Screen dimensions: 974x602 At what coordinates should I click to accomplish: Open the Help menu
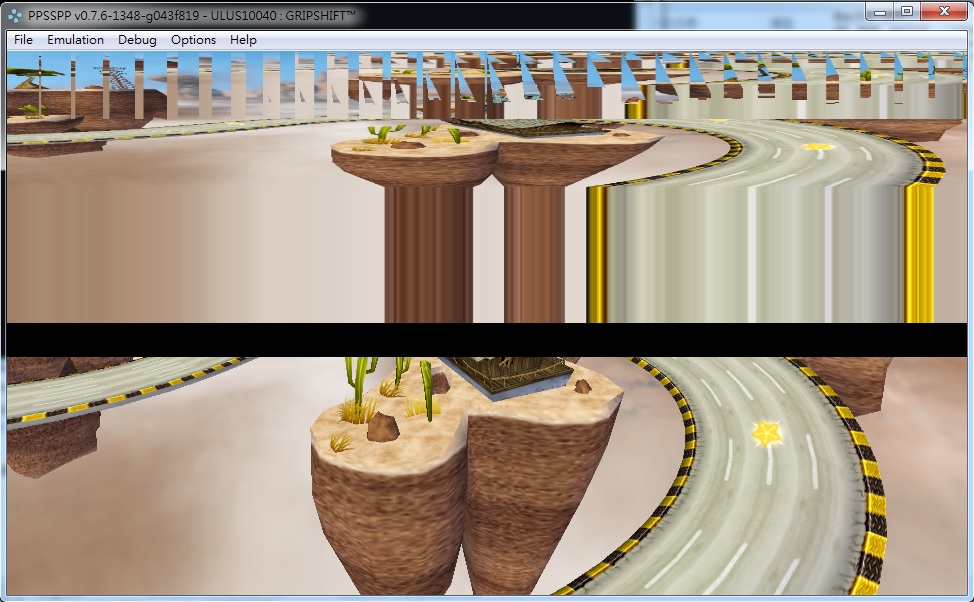coord(243,40)
